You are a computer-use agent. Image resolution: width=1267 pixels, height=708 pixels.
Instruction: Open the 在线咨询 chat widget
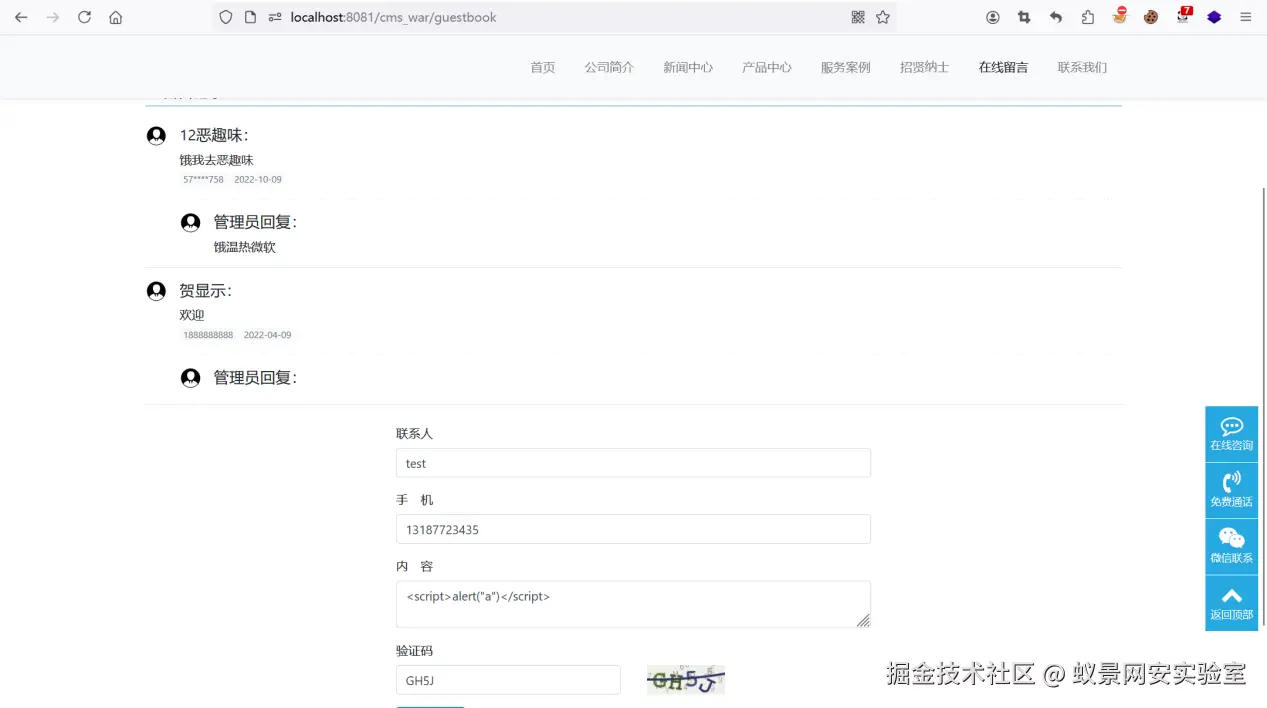pos(1231,434)
